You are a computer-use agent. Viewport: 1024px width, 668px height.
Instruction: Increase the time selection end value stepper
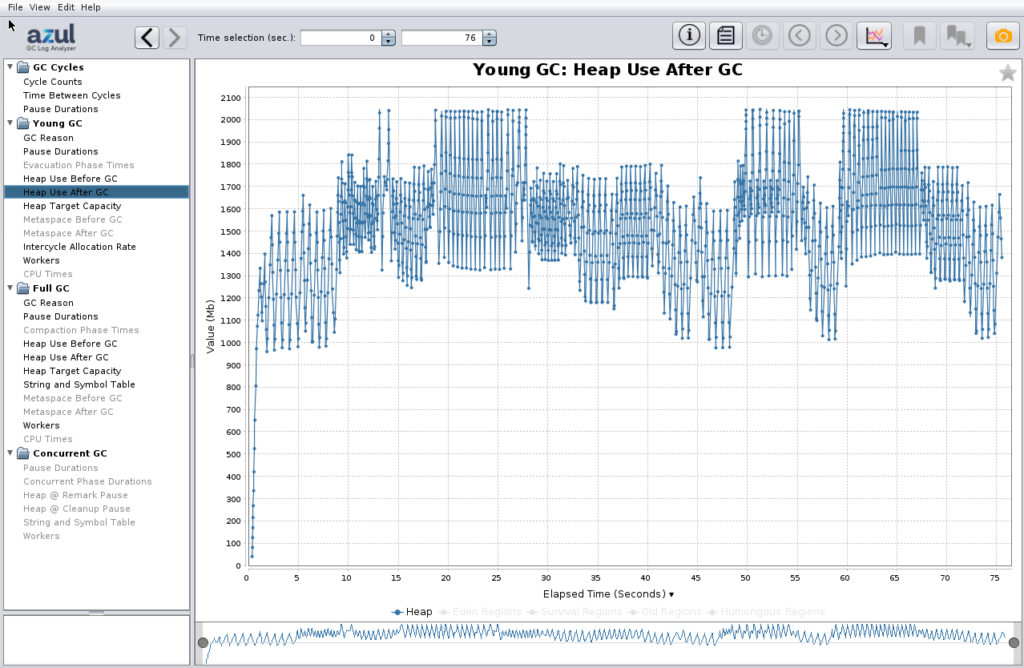point(489,32)
